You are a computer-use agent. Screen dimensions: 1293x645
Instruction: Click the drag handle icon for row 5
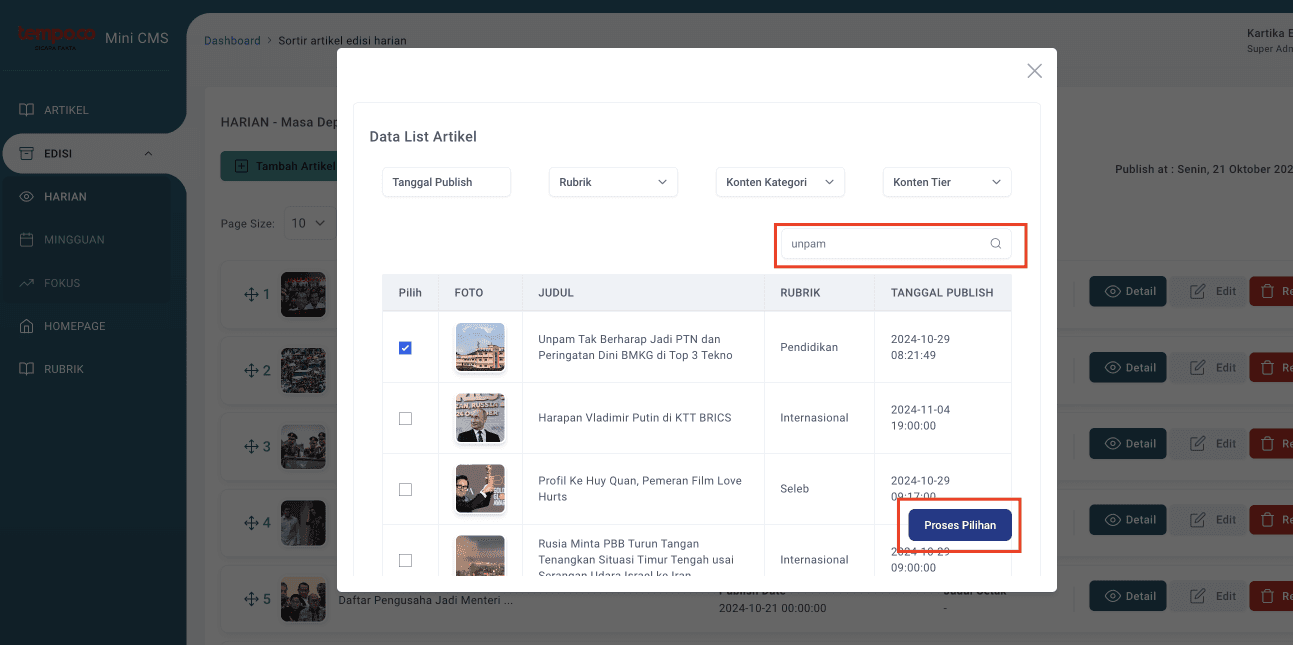tap(251, 599)
